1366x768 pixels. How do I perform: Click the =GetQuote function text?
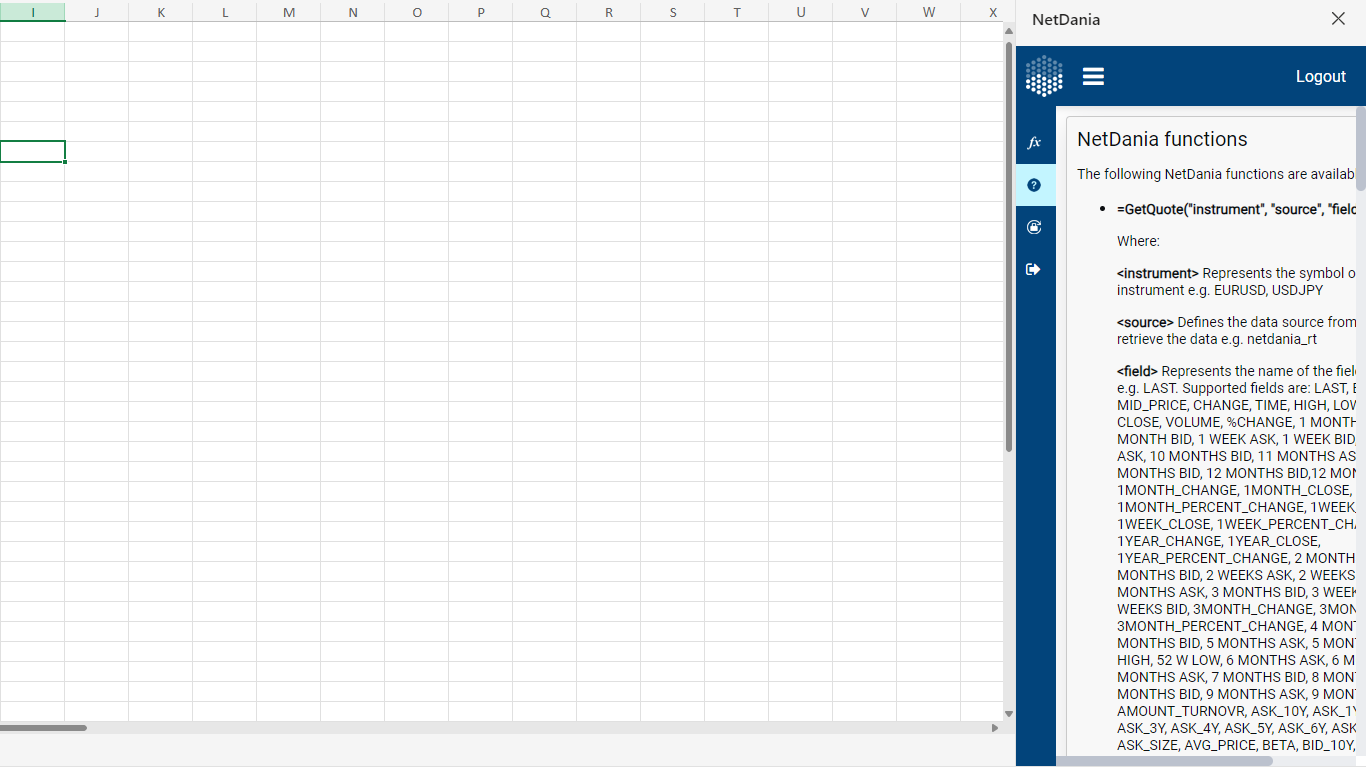[1236, 209]
